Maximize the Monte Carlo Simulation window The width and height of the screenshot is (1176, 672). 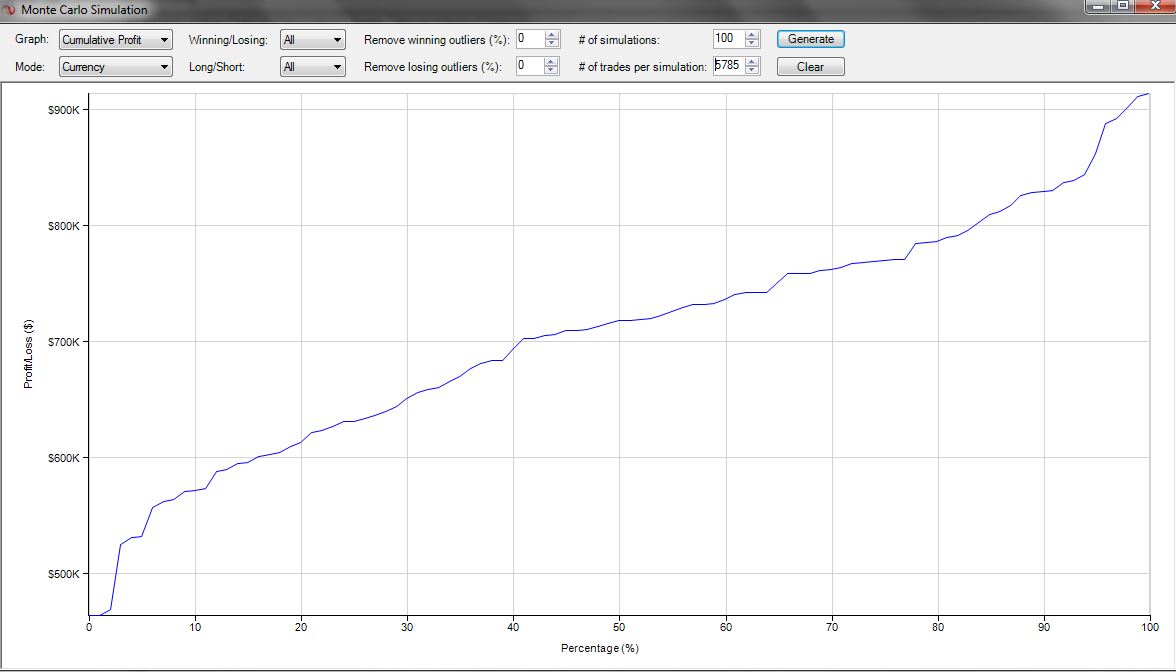tap(1124, 7)
